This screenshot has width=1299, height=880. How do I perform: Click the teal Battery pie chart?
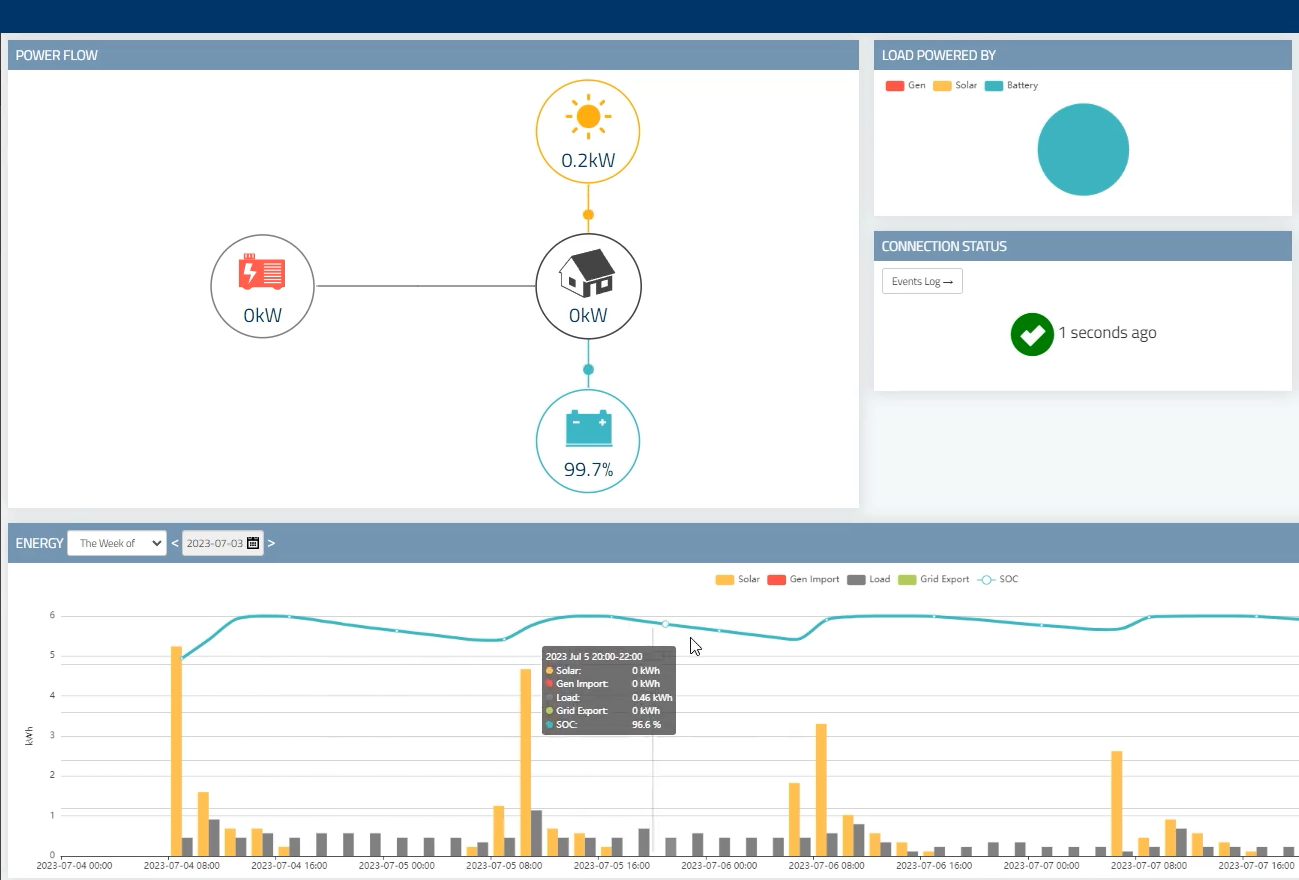(x=1083, y=150)
